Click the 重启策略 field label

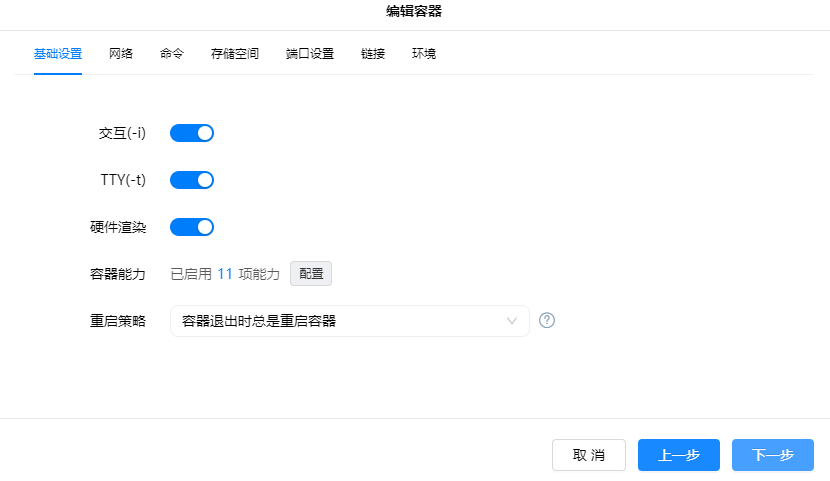pyautogui.click(x=118, y=321)
